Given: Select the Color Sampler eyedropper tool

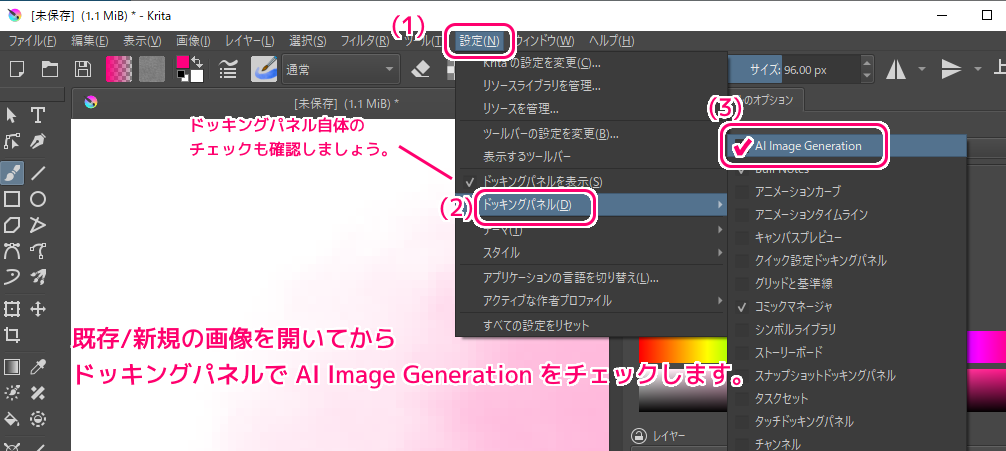Looking at the screenshot, I should point(38,367).
